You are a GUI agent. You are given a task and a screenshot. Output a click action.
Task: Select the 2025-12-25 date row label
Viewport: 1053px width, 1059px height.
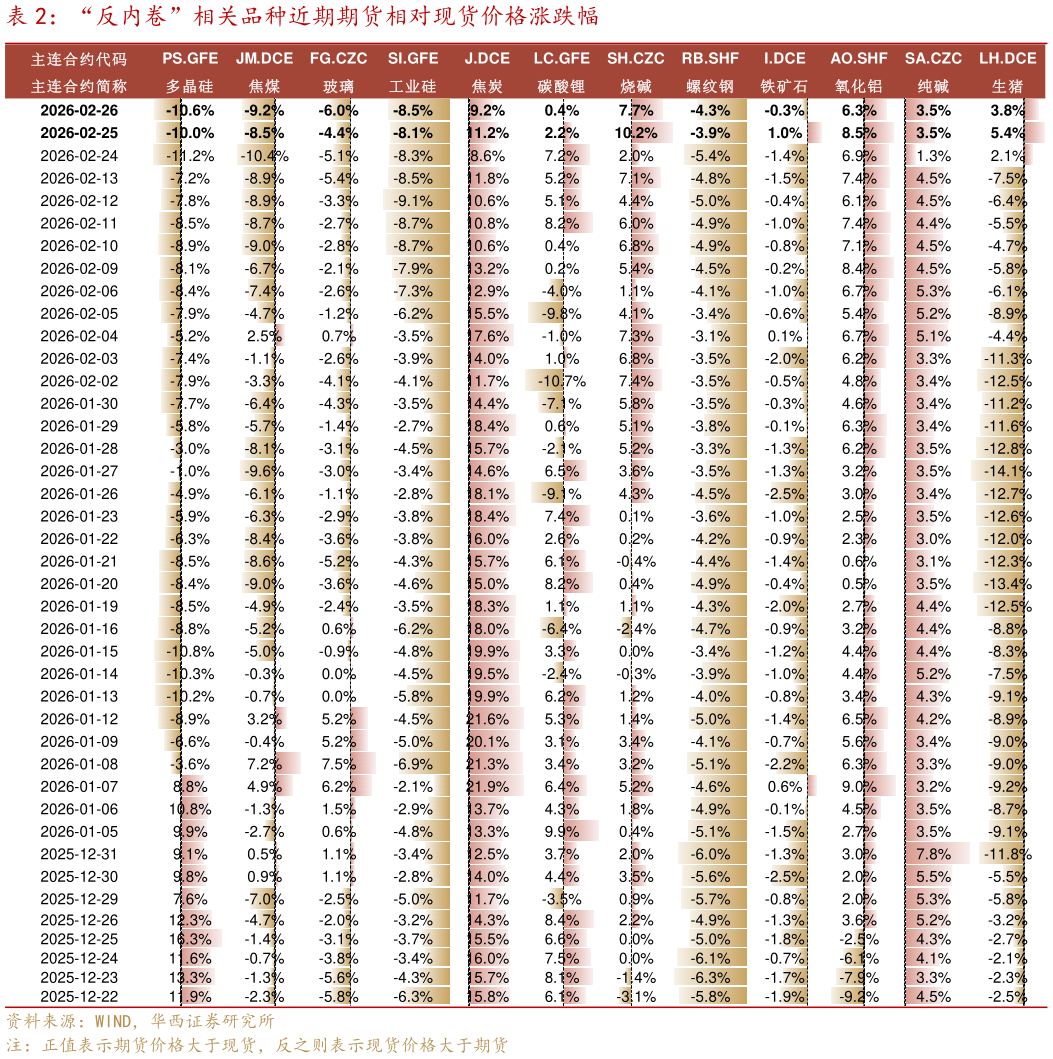(x=79, y=939)
